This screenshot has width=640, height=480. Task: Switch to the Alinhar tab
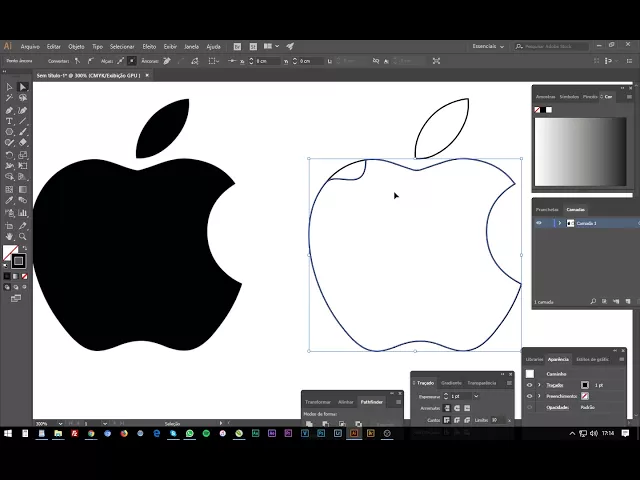[x=345, y=402]
